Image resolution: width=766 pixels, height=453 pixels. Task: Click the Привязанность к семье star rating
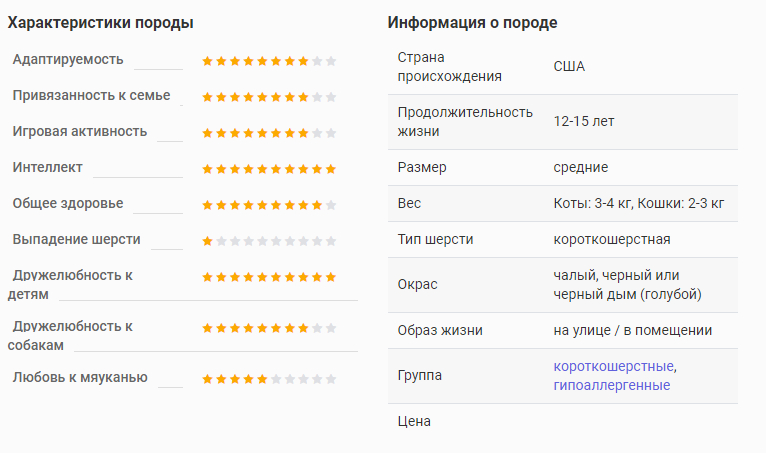(269, 97)
